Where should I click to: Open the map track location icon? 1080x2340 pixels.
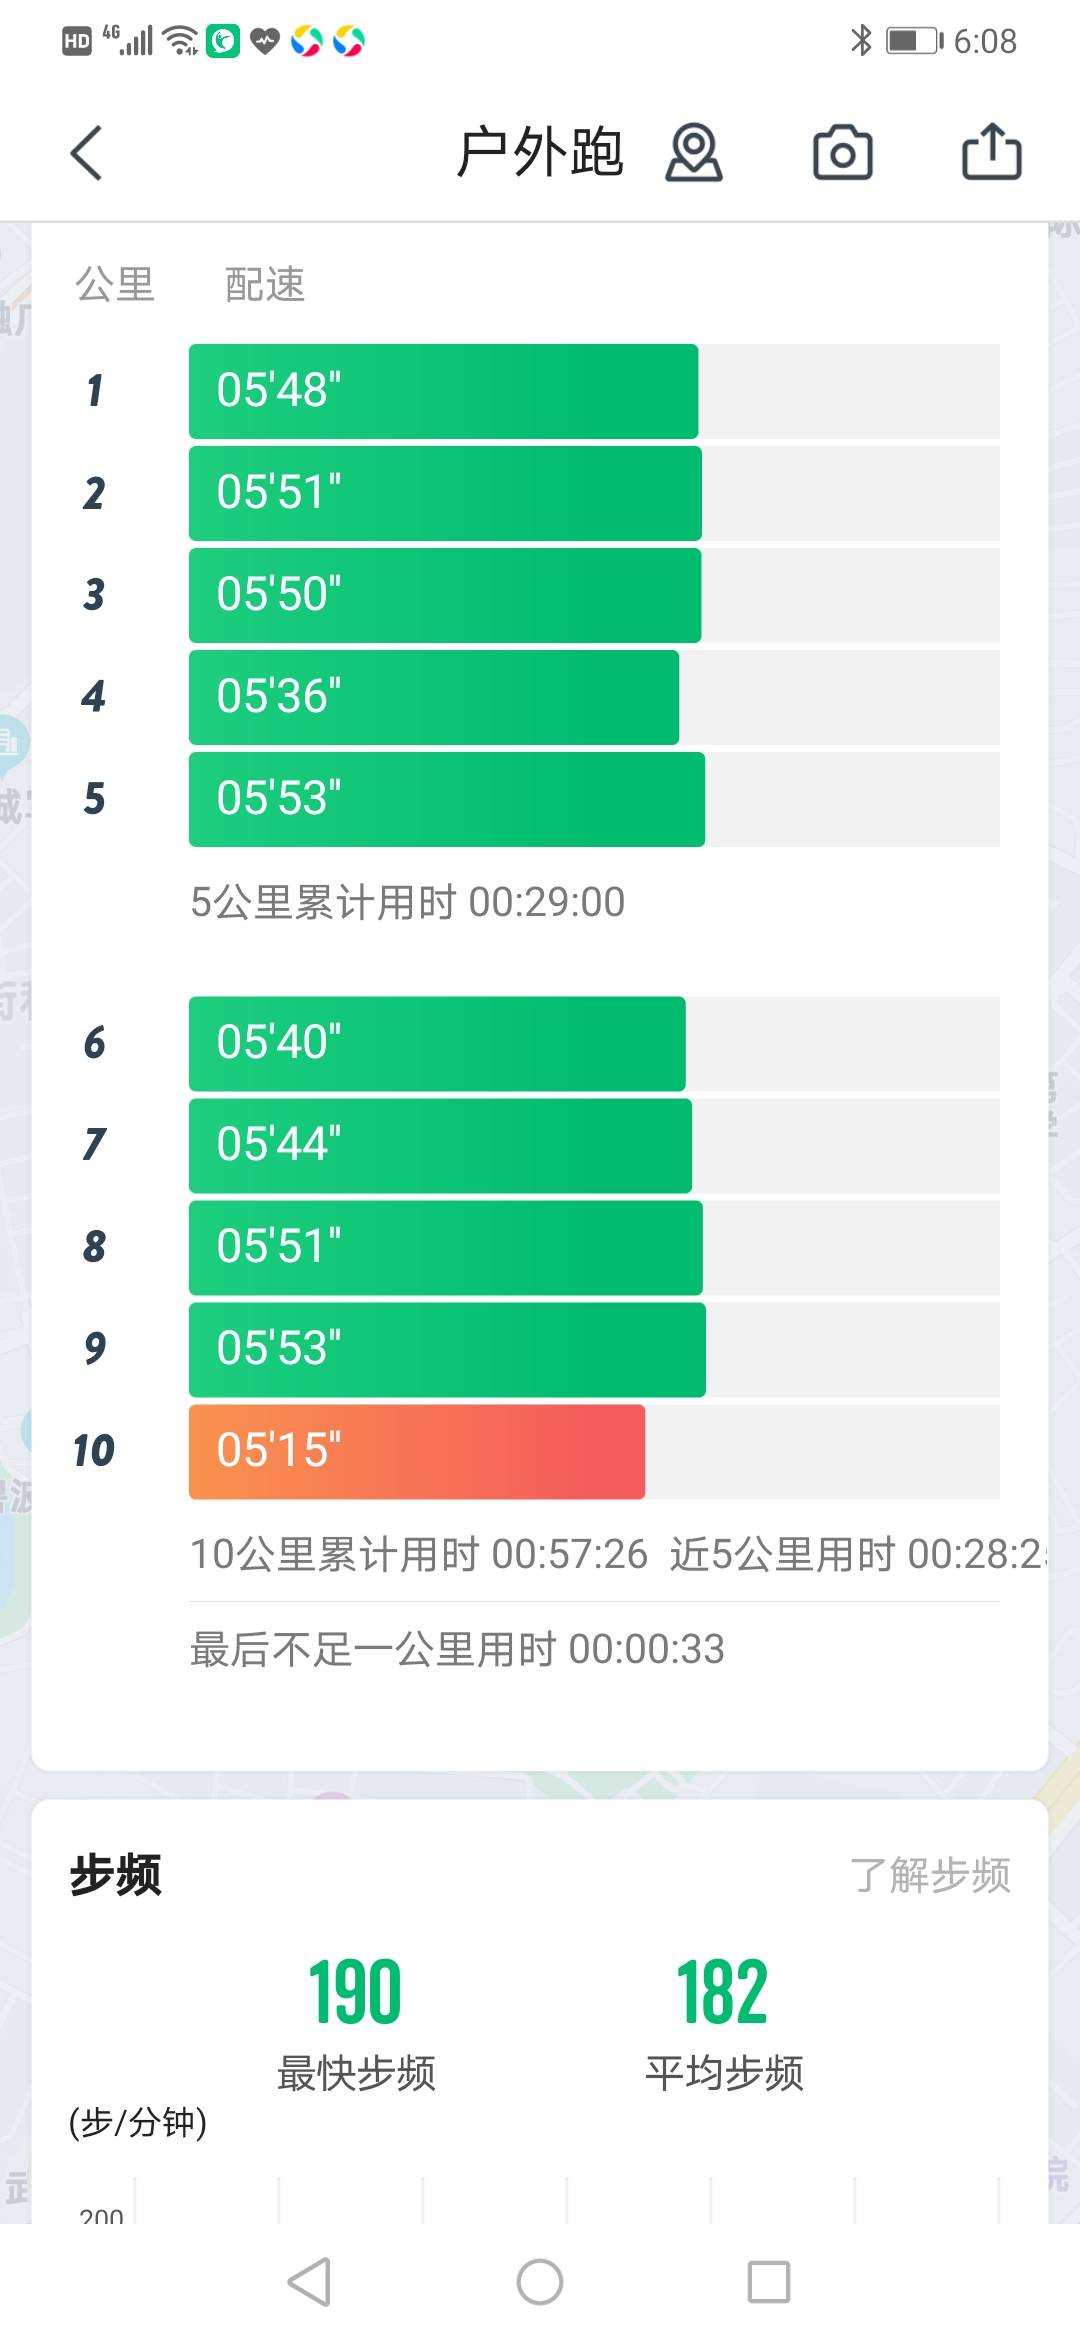[694, 153]
